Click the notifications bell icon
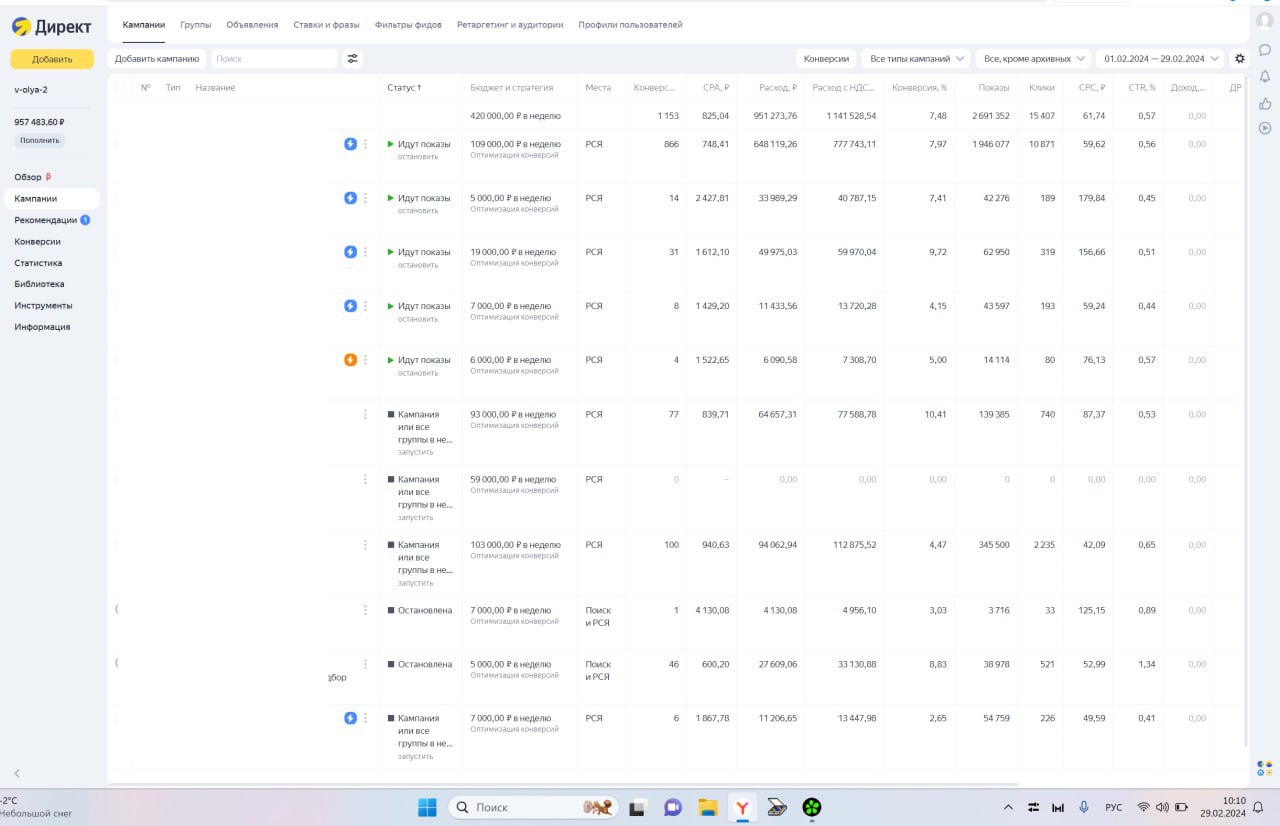 pos(1265,75)
